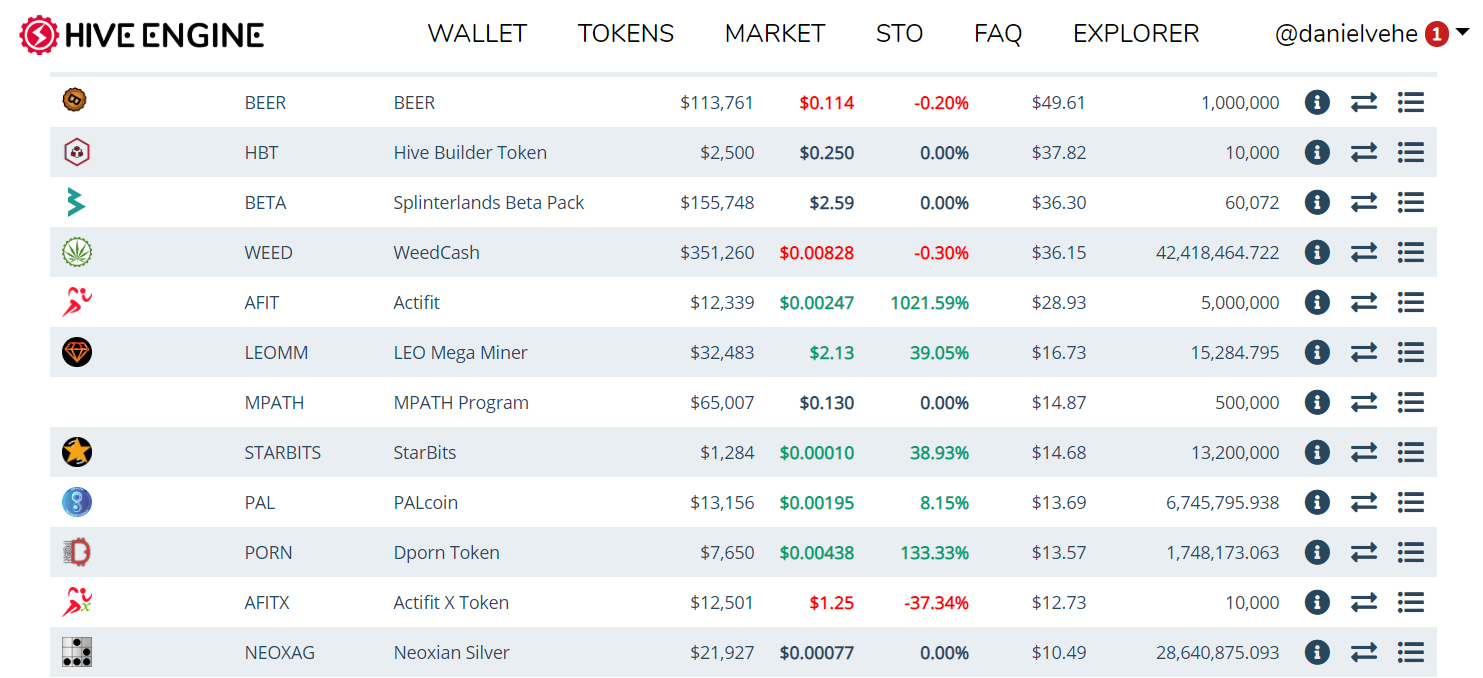Open the list icon in the AFIT row
Image resolution: width=1483 pixels, height=678 pixels.
1411,302
